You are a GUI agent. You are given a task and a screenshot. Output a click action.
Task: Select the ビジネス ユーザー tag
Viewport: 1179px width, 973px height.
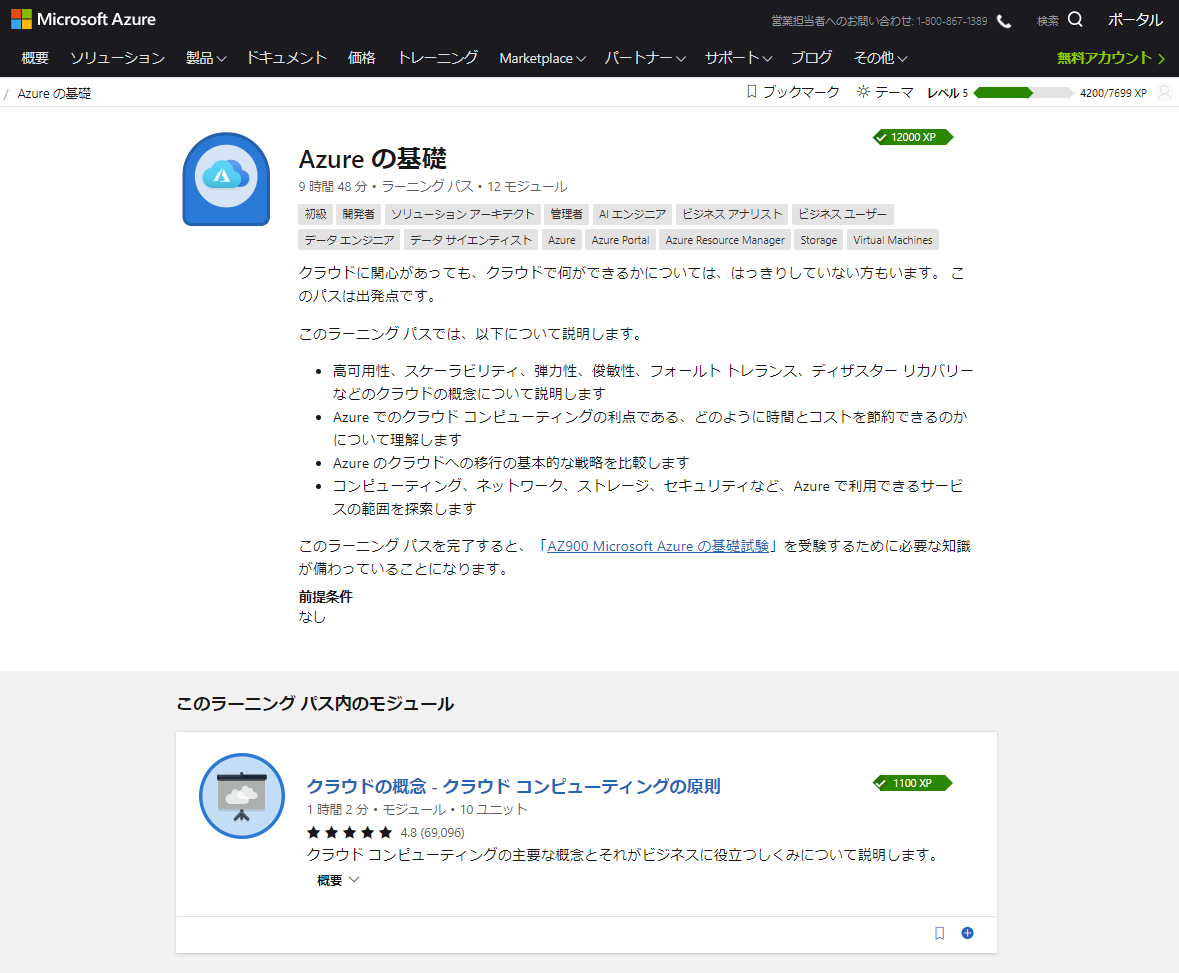pos(842,214)
